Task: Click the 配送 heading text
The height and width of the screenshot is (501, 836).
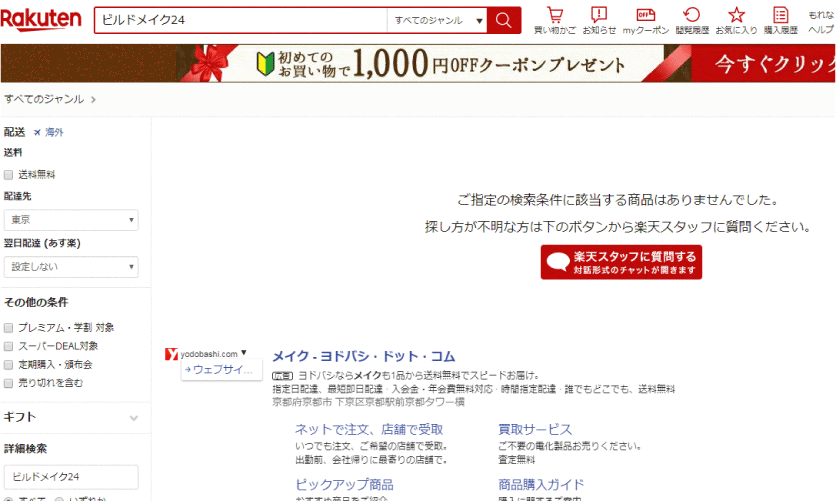Action: pyautogui.click(x=14, y=132)
